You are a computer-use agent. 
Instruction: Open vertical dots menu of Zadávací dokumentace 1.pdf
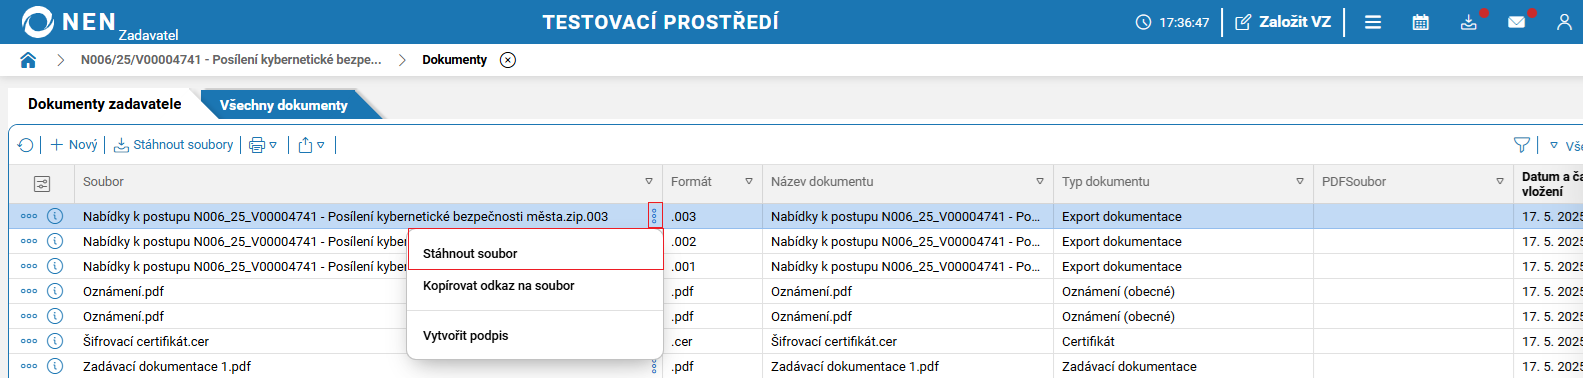(655, 366)
